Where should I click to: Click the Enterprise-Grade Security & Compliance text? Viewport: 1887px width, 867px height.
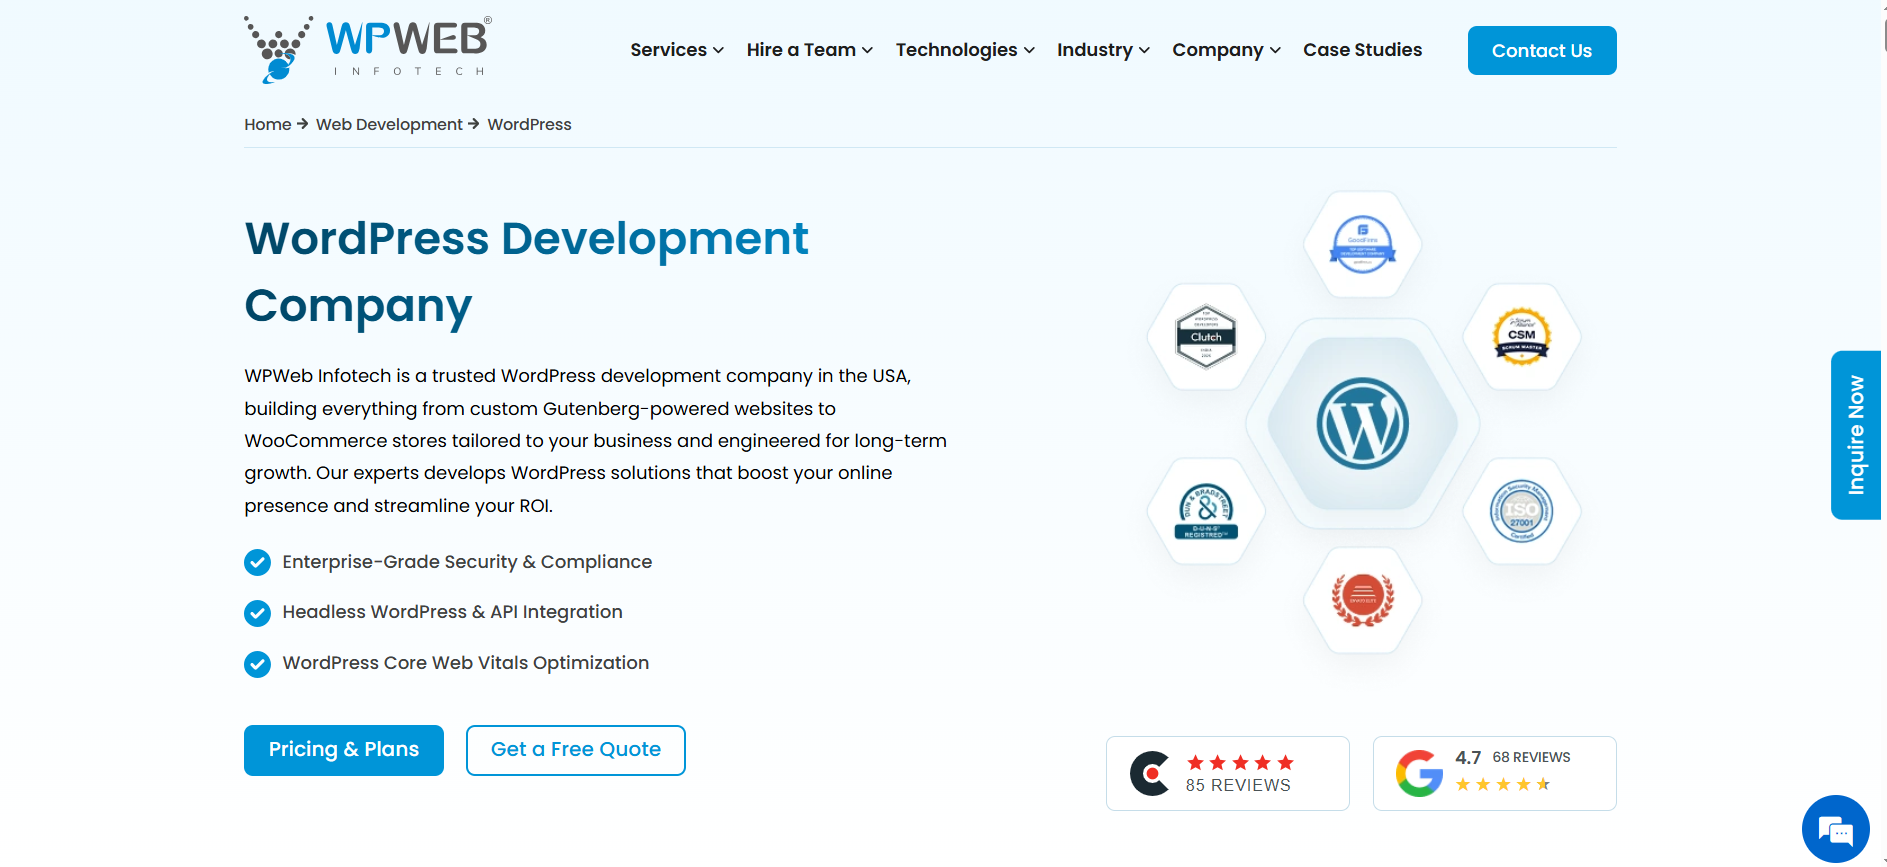(467, 562)
